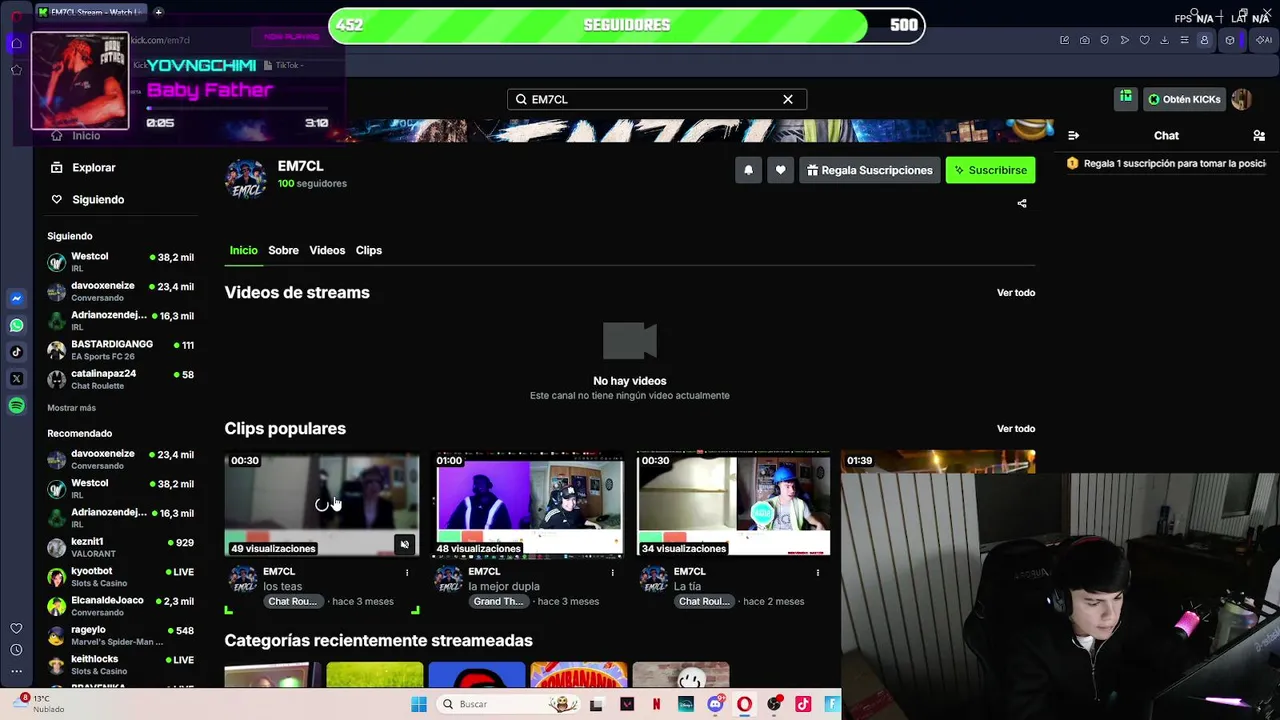
Task: Click the Opera snapshot camera icon
Action: (x=1085, y=40)
